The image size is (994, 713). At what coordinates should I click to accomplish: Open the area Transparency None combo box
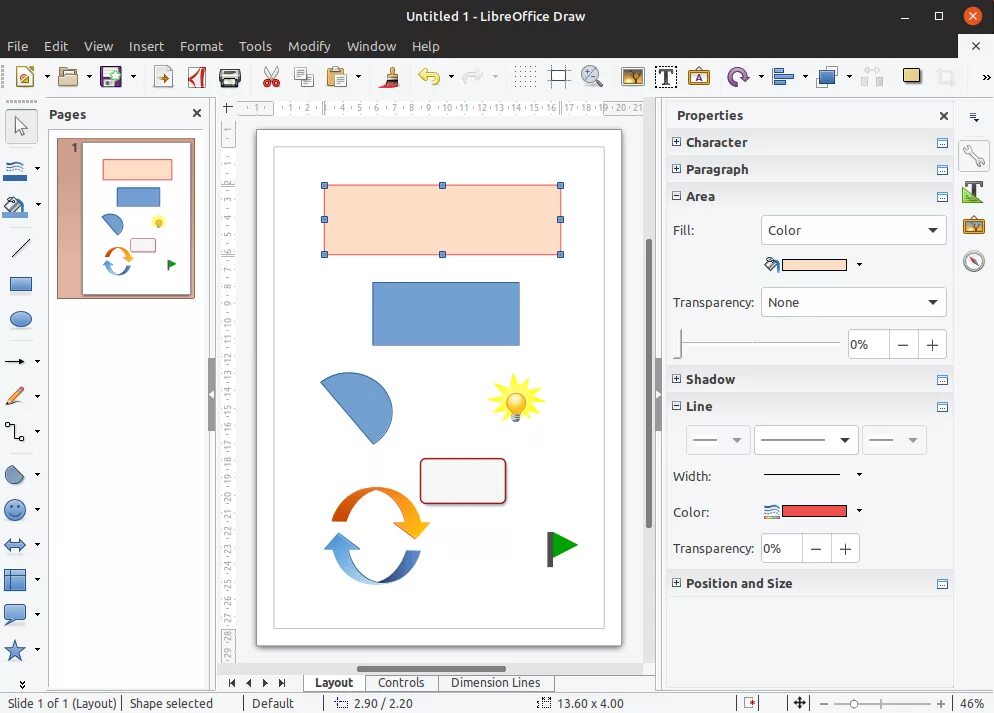(x=853, y=302)
